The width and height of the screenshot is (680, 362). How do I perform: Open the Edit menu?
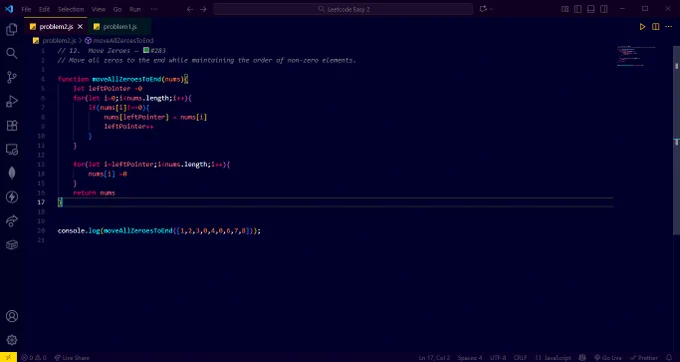coord(44,9)
